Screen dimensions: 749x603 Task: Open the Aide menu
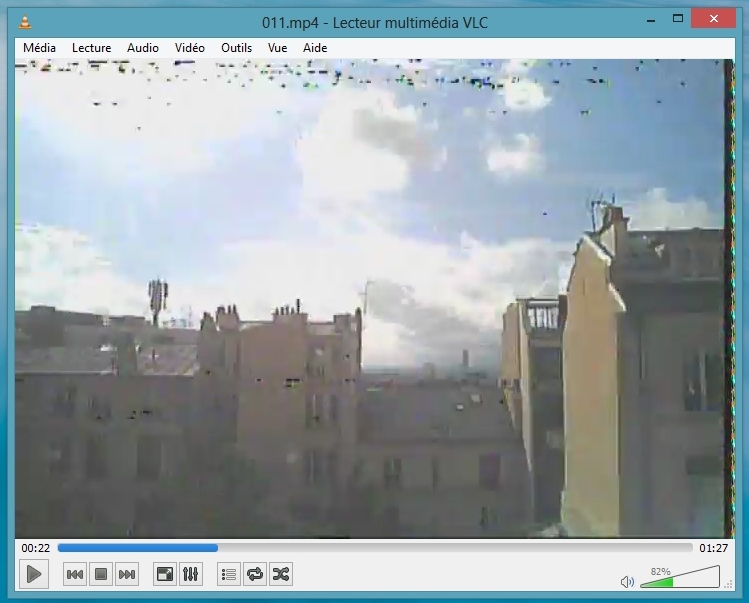[315, 48]
